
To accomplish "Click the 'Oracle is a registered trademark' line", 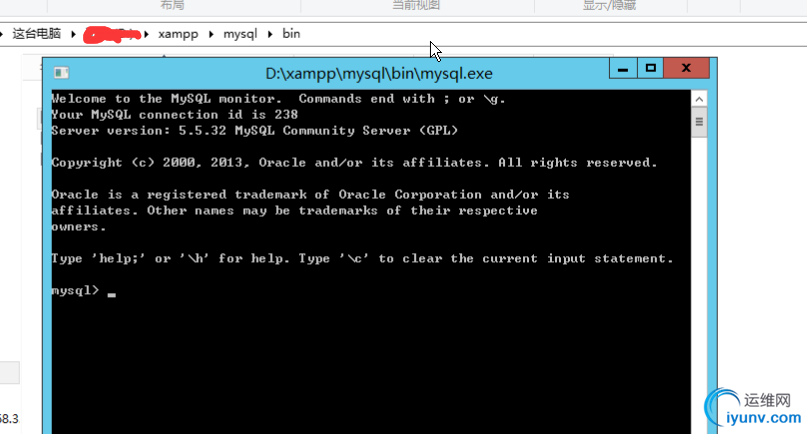I will tap(310, 195).
